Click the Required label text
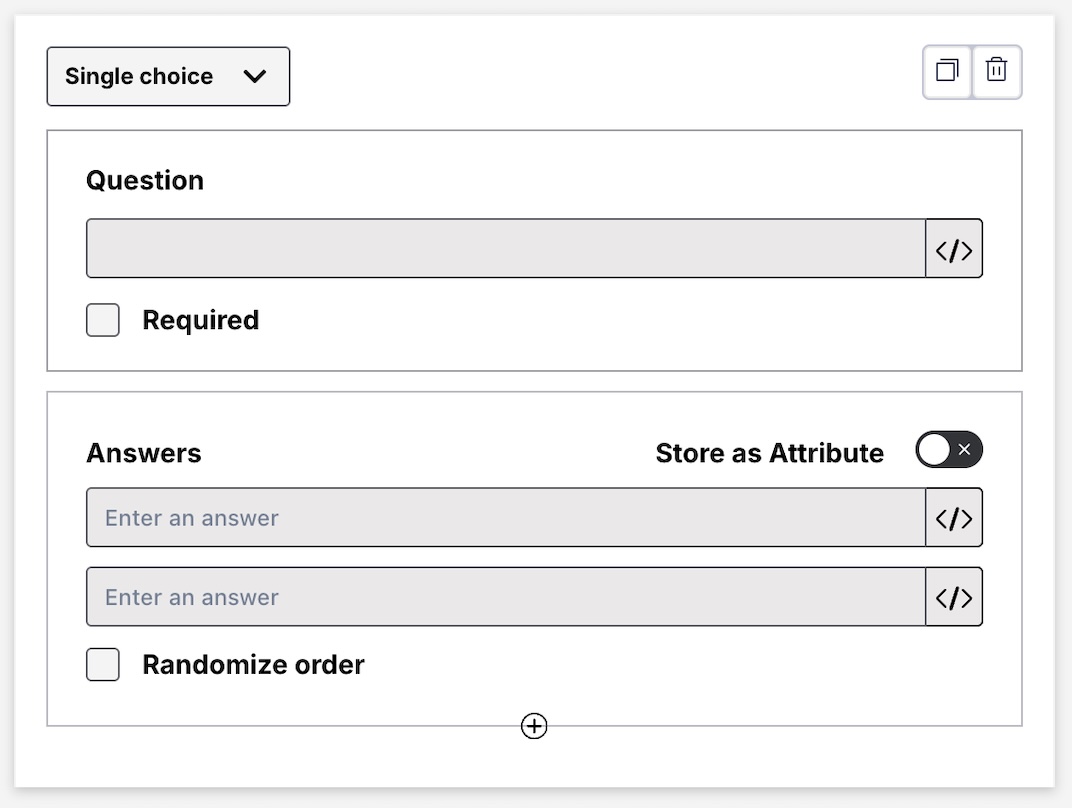The image size is (1072, 808). (201, 321)
